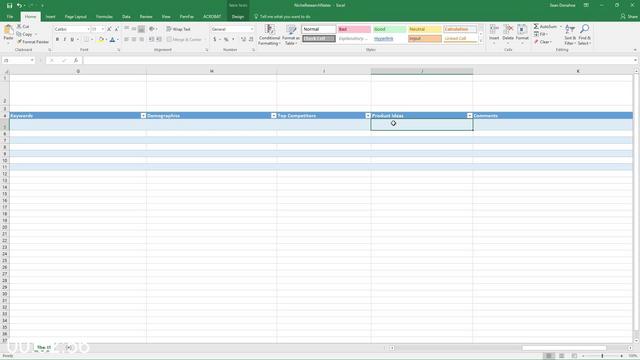Click the Orientation text-angle icon
The image size is (640, 360).
(x=152, y=29)
